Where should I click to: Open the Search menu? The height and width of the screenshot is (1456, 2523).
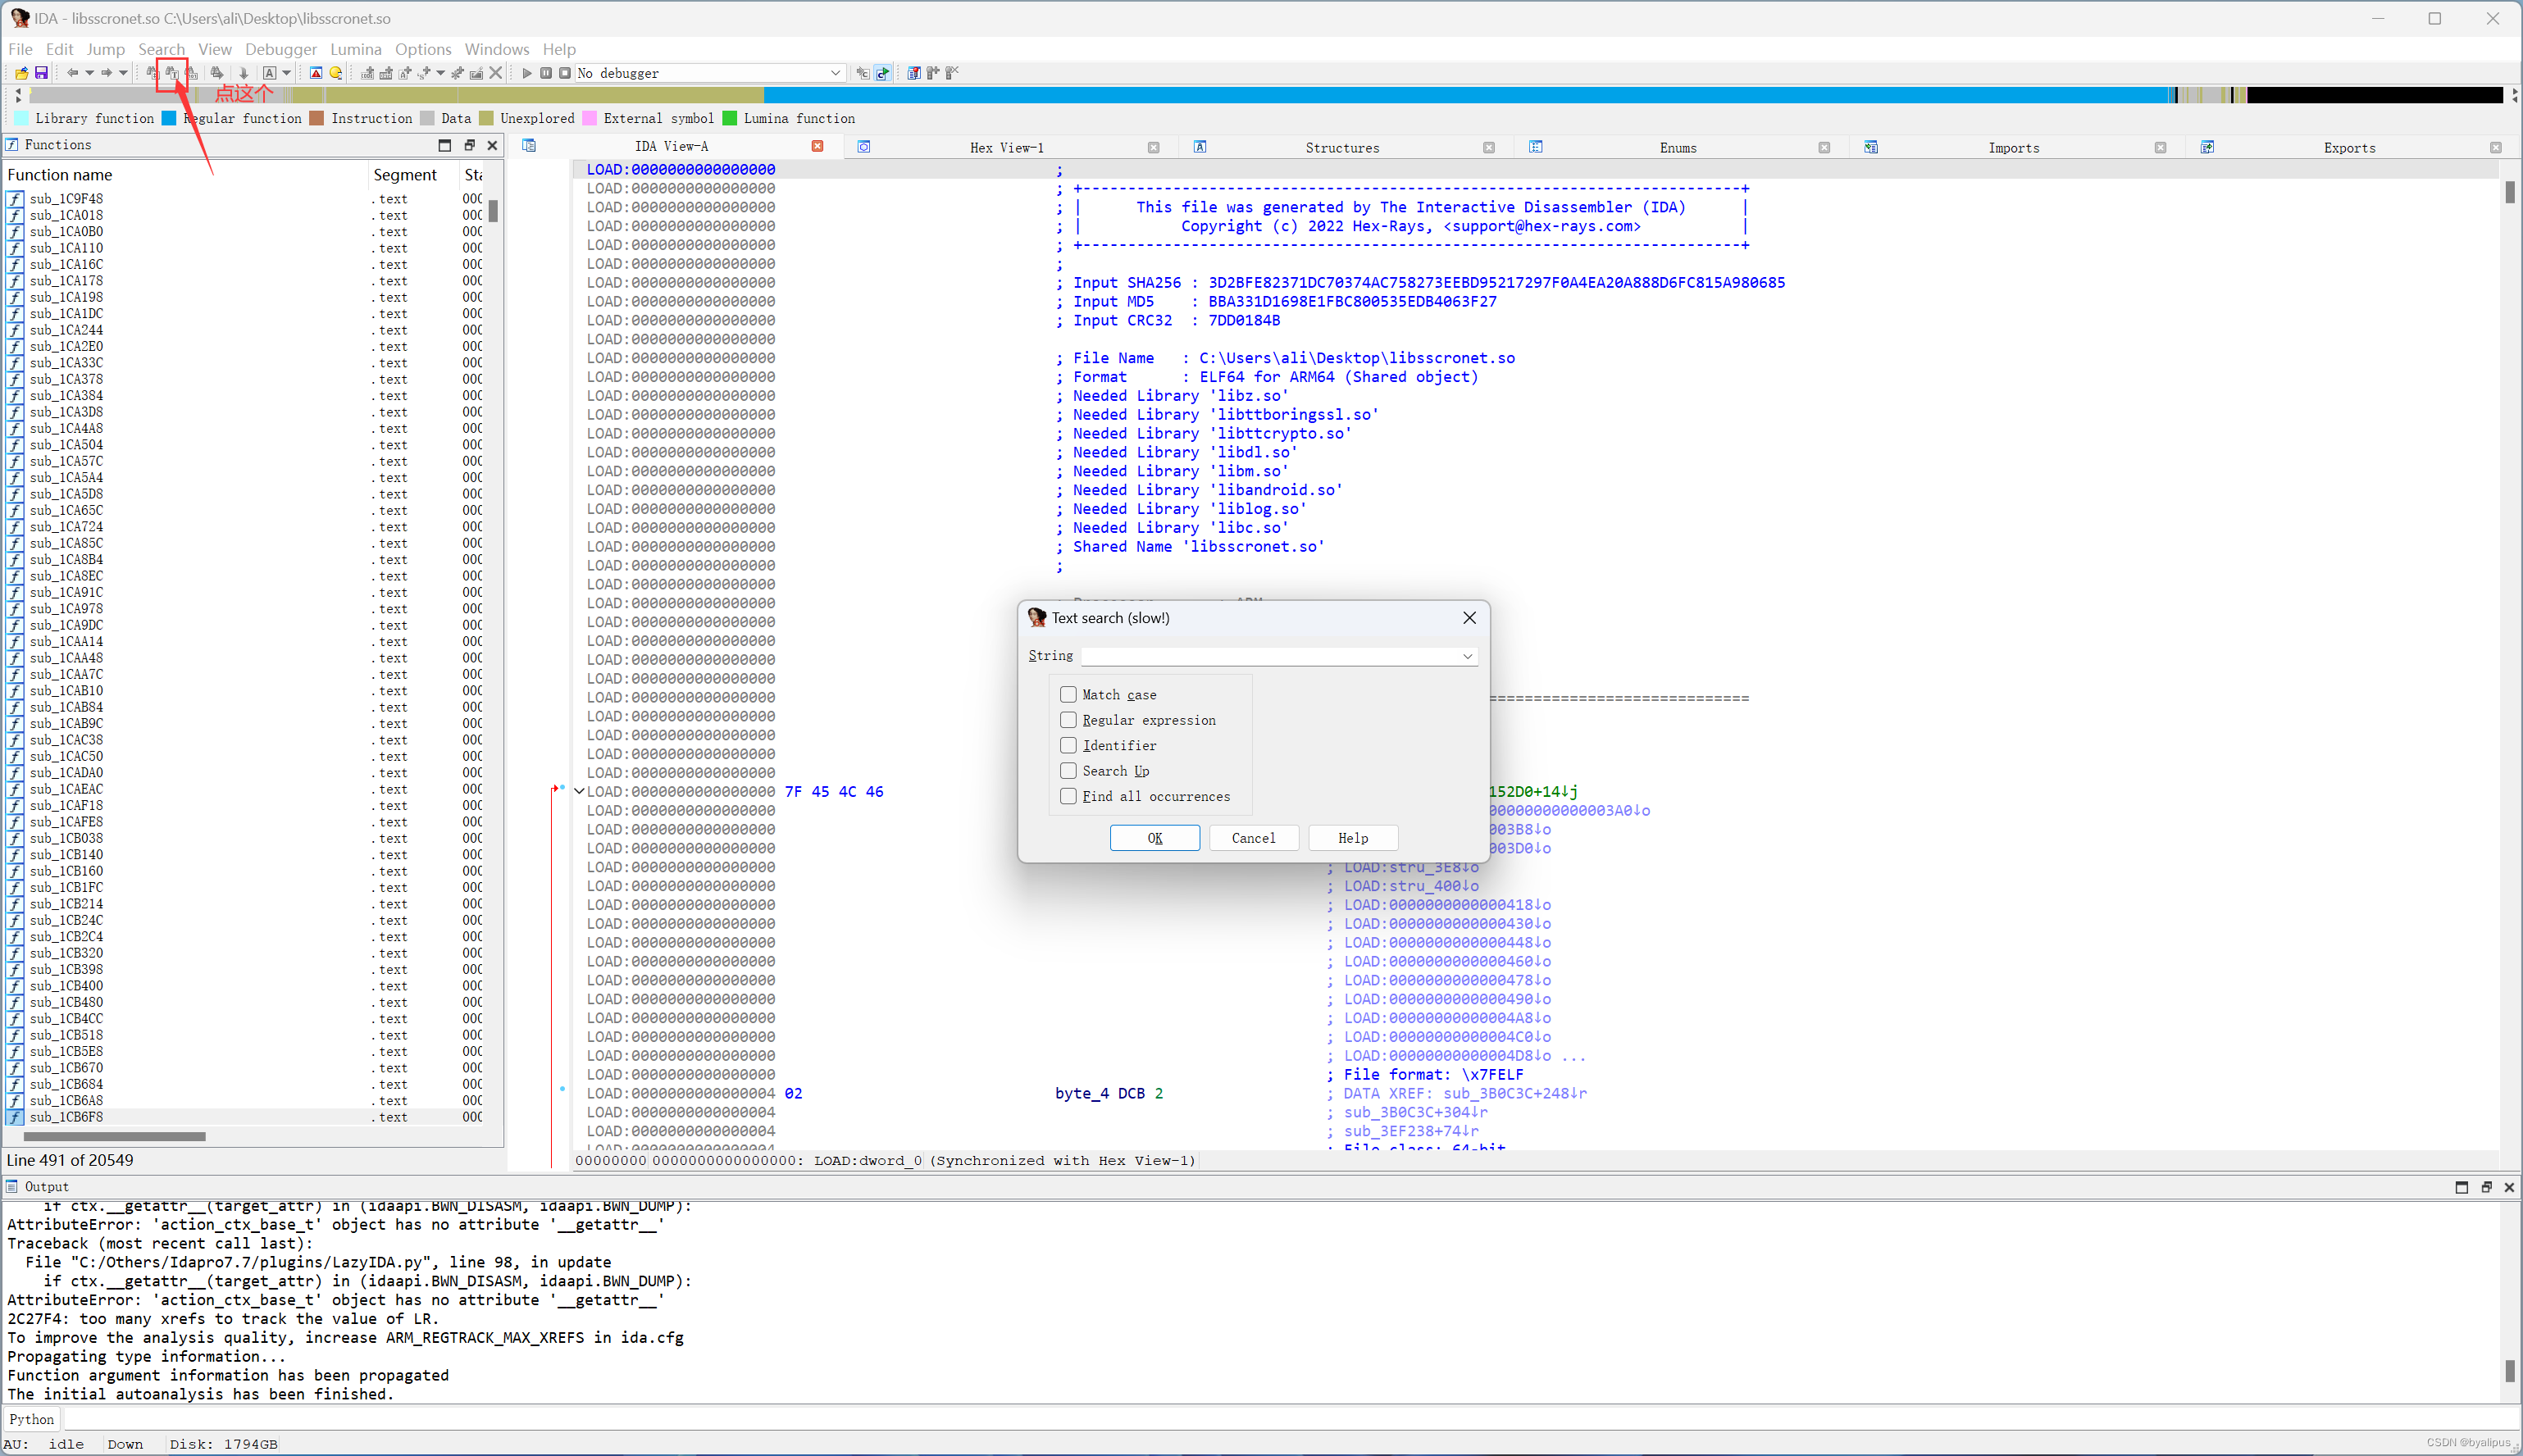click(161, 49)
